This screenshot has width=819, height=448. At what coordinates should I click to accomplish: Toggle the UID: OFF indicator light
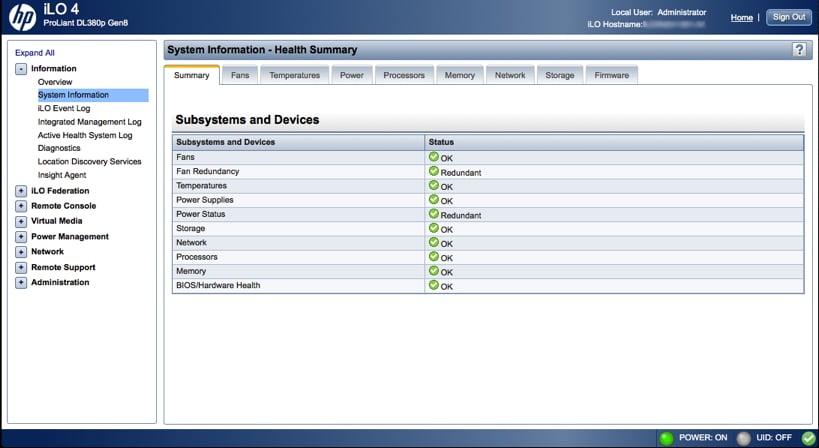click(743, 438)
